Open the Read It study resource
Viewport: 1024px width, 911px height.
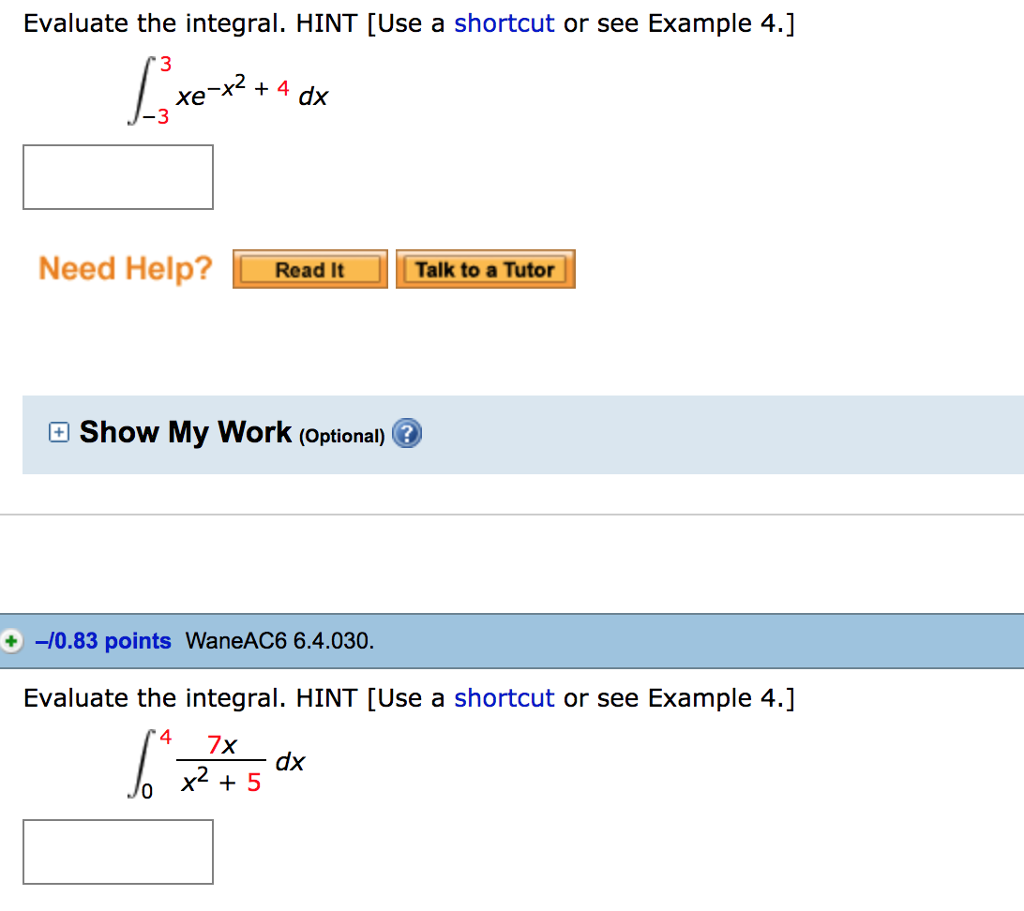click(309, 269)
